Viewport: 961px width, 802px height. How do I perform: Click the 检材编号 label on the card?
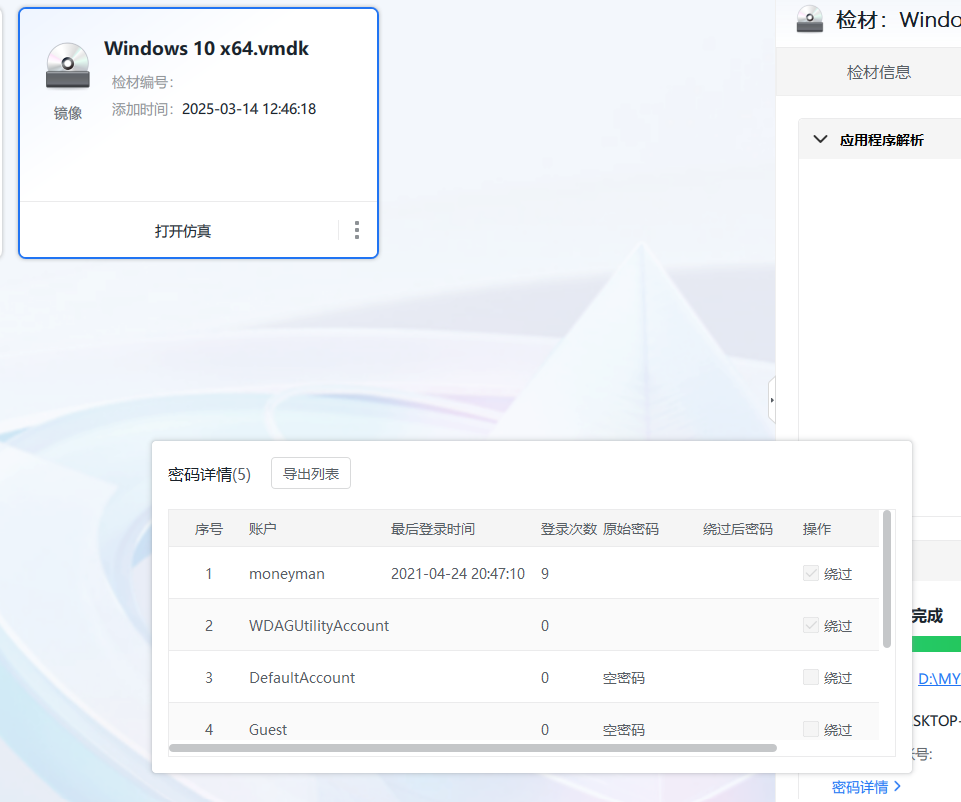click(x=142, y=81)
